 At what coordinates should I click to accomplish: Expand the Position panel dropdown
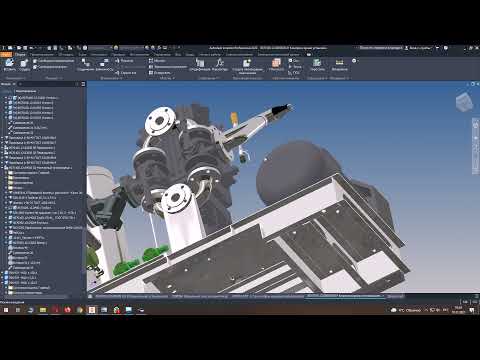[x=53, y=78]
